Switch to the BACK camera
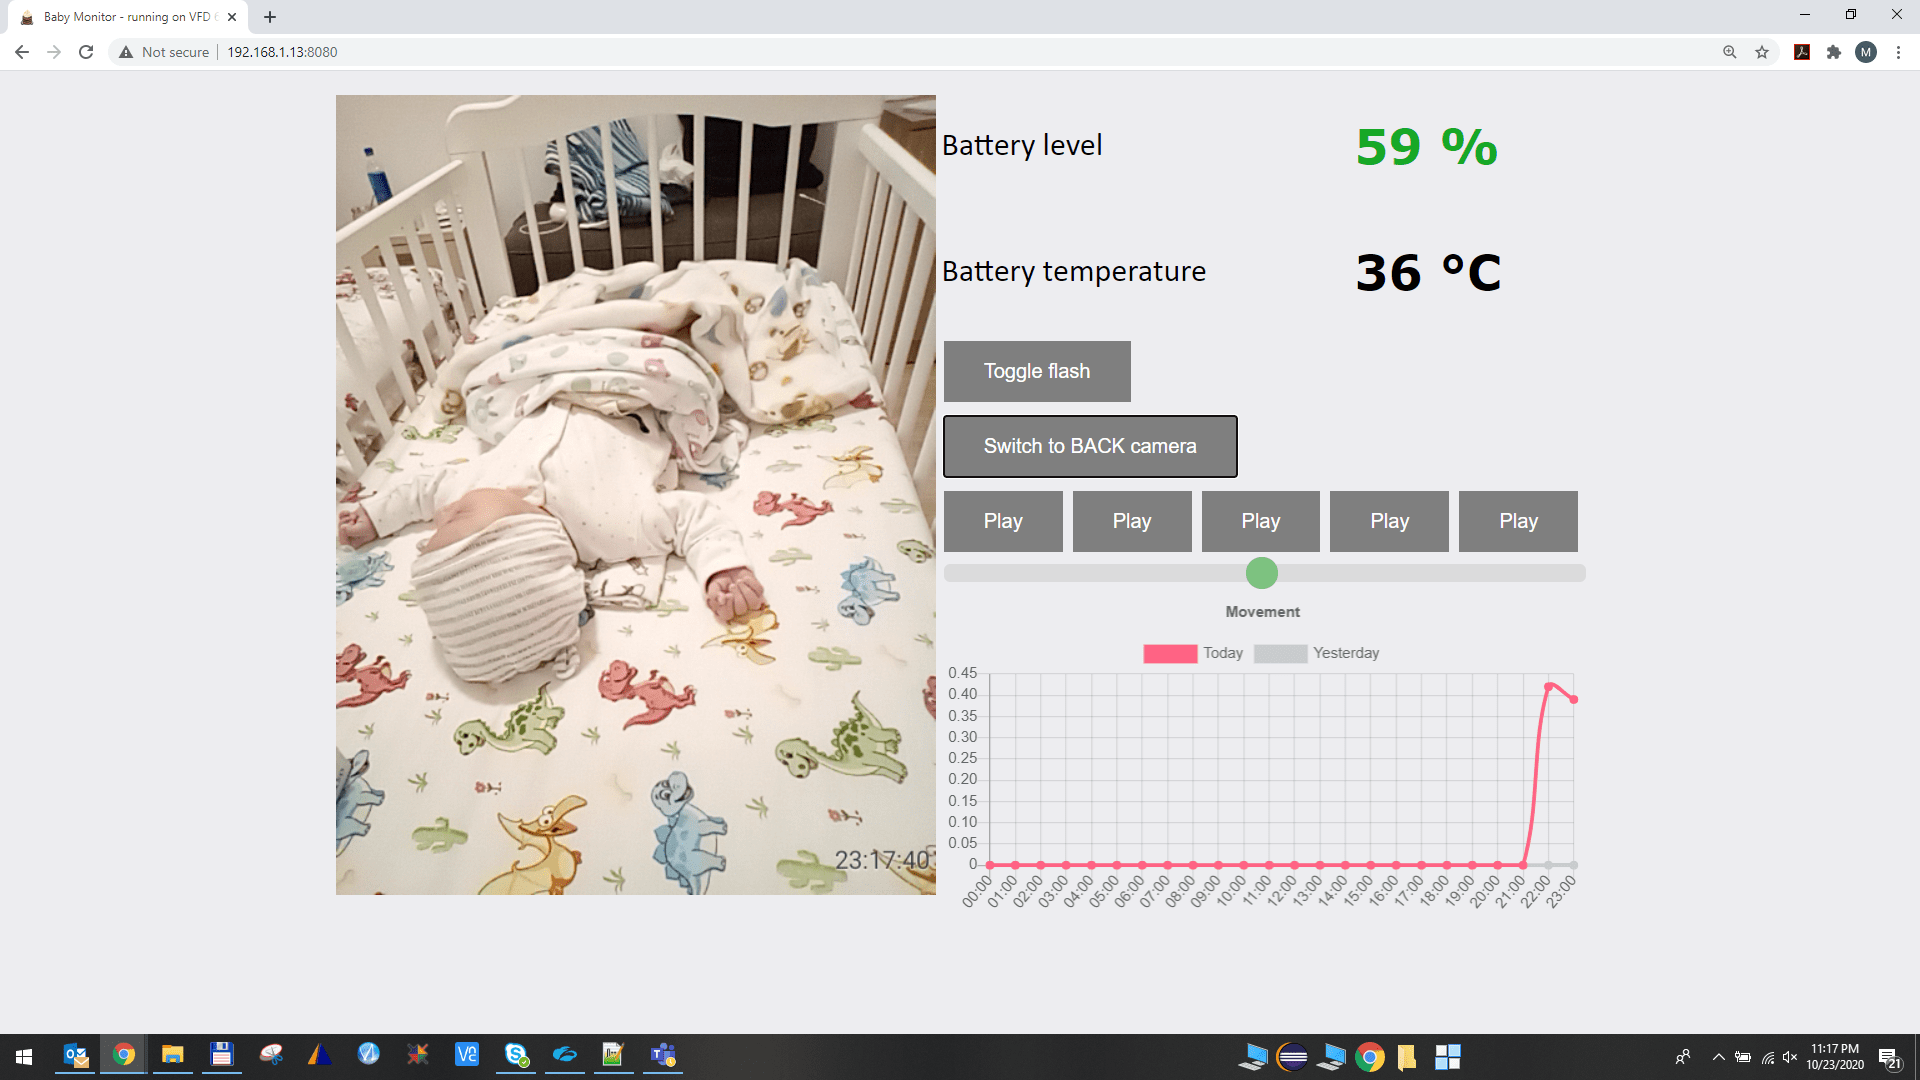Image resolution: width=1920 pixels, height=1080 pixels. pos(1089,446)
